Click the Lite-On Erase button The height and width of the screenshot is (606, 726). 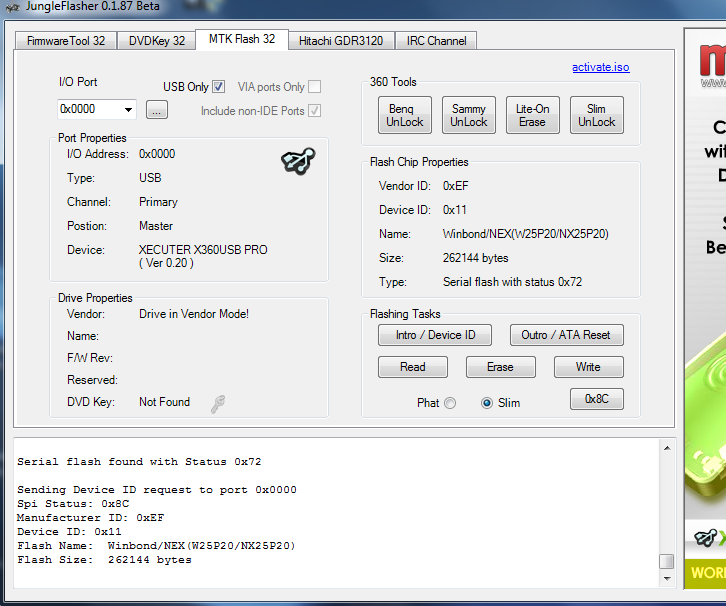[x=532, y=115]
